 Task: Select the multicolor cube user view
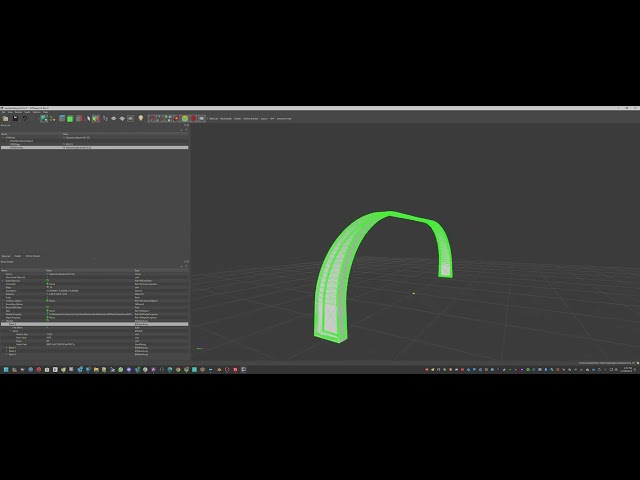[x=96, y=118]
